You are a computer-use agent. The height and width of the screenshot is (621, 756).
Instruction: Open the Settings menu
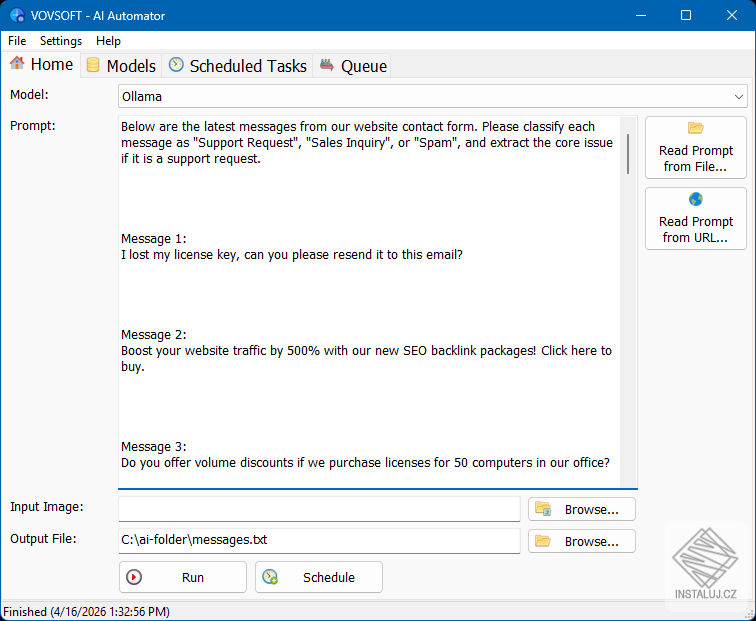(x=61, y=41)
